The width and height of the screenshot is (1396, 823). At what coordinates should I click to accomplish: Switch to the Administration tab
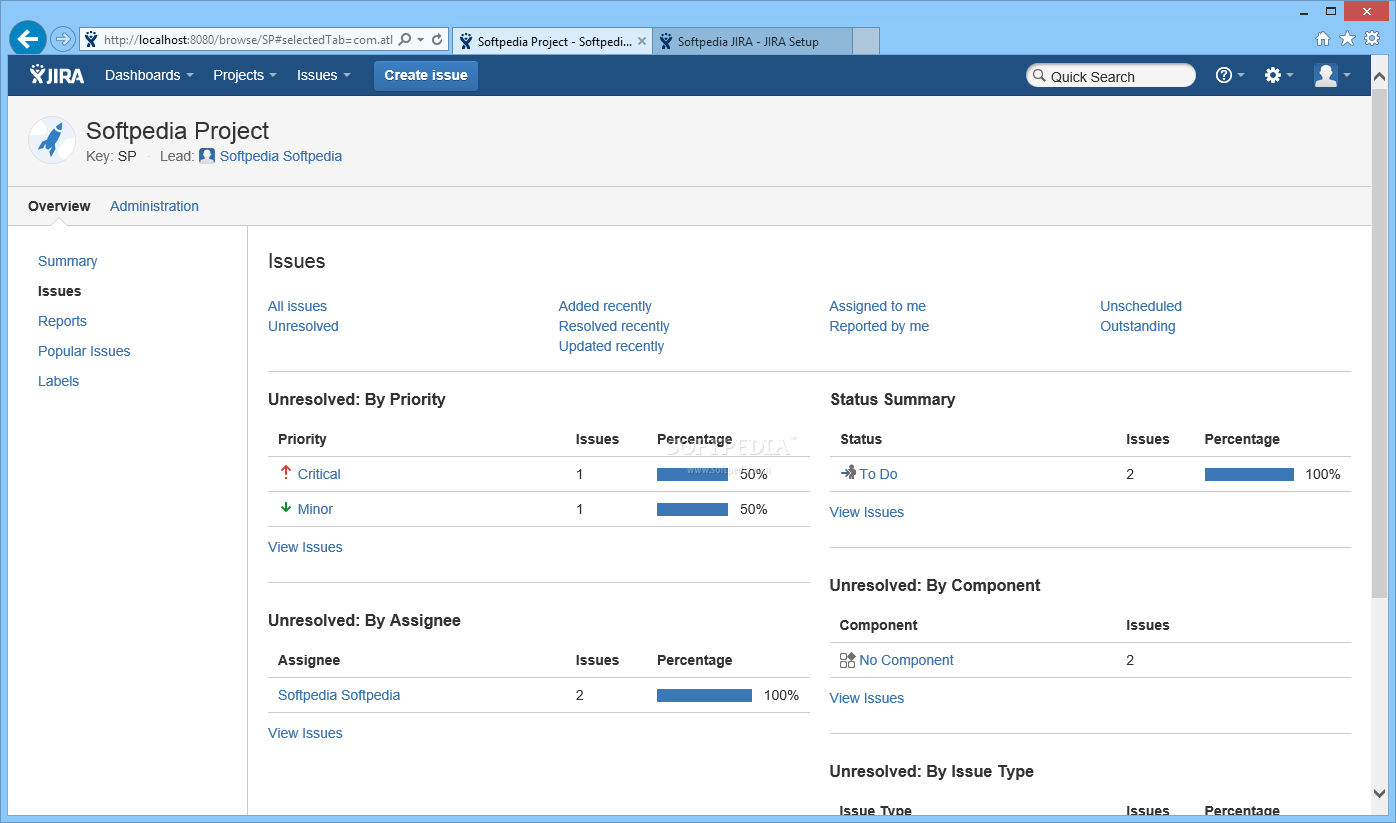pos(154,206)
